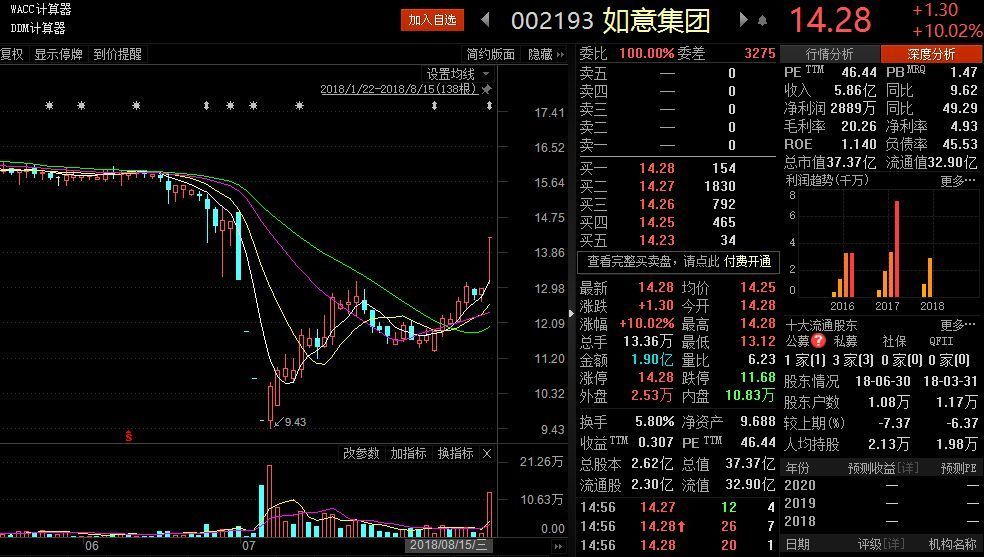Viewport: 984px width, 557px height.
Task: Click the 换指标 button
Action: click(x=454, y=454)
